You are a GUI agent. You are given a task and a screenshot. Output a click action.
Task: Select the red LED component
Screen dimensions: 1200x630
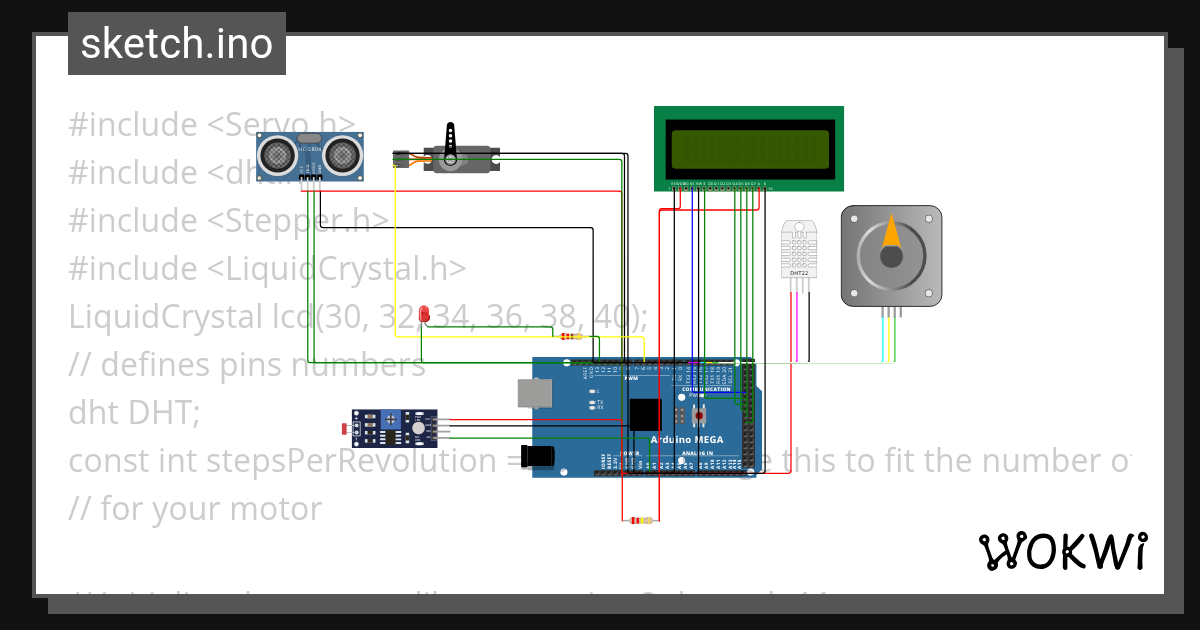pos(423,315)
